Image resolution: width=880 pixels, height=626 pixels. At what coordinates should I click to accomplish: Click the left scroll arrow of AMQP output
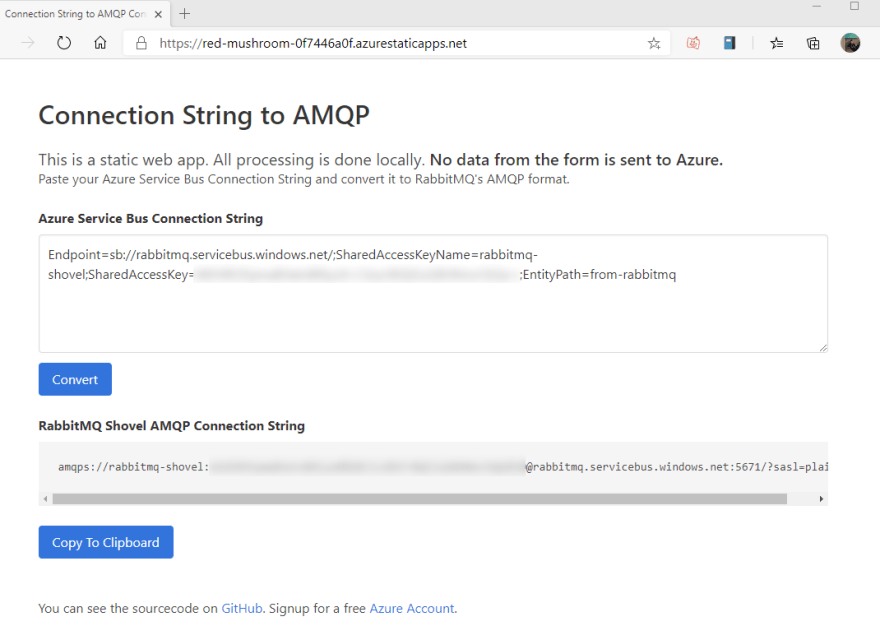click(x=45, y=499)
